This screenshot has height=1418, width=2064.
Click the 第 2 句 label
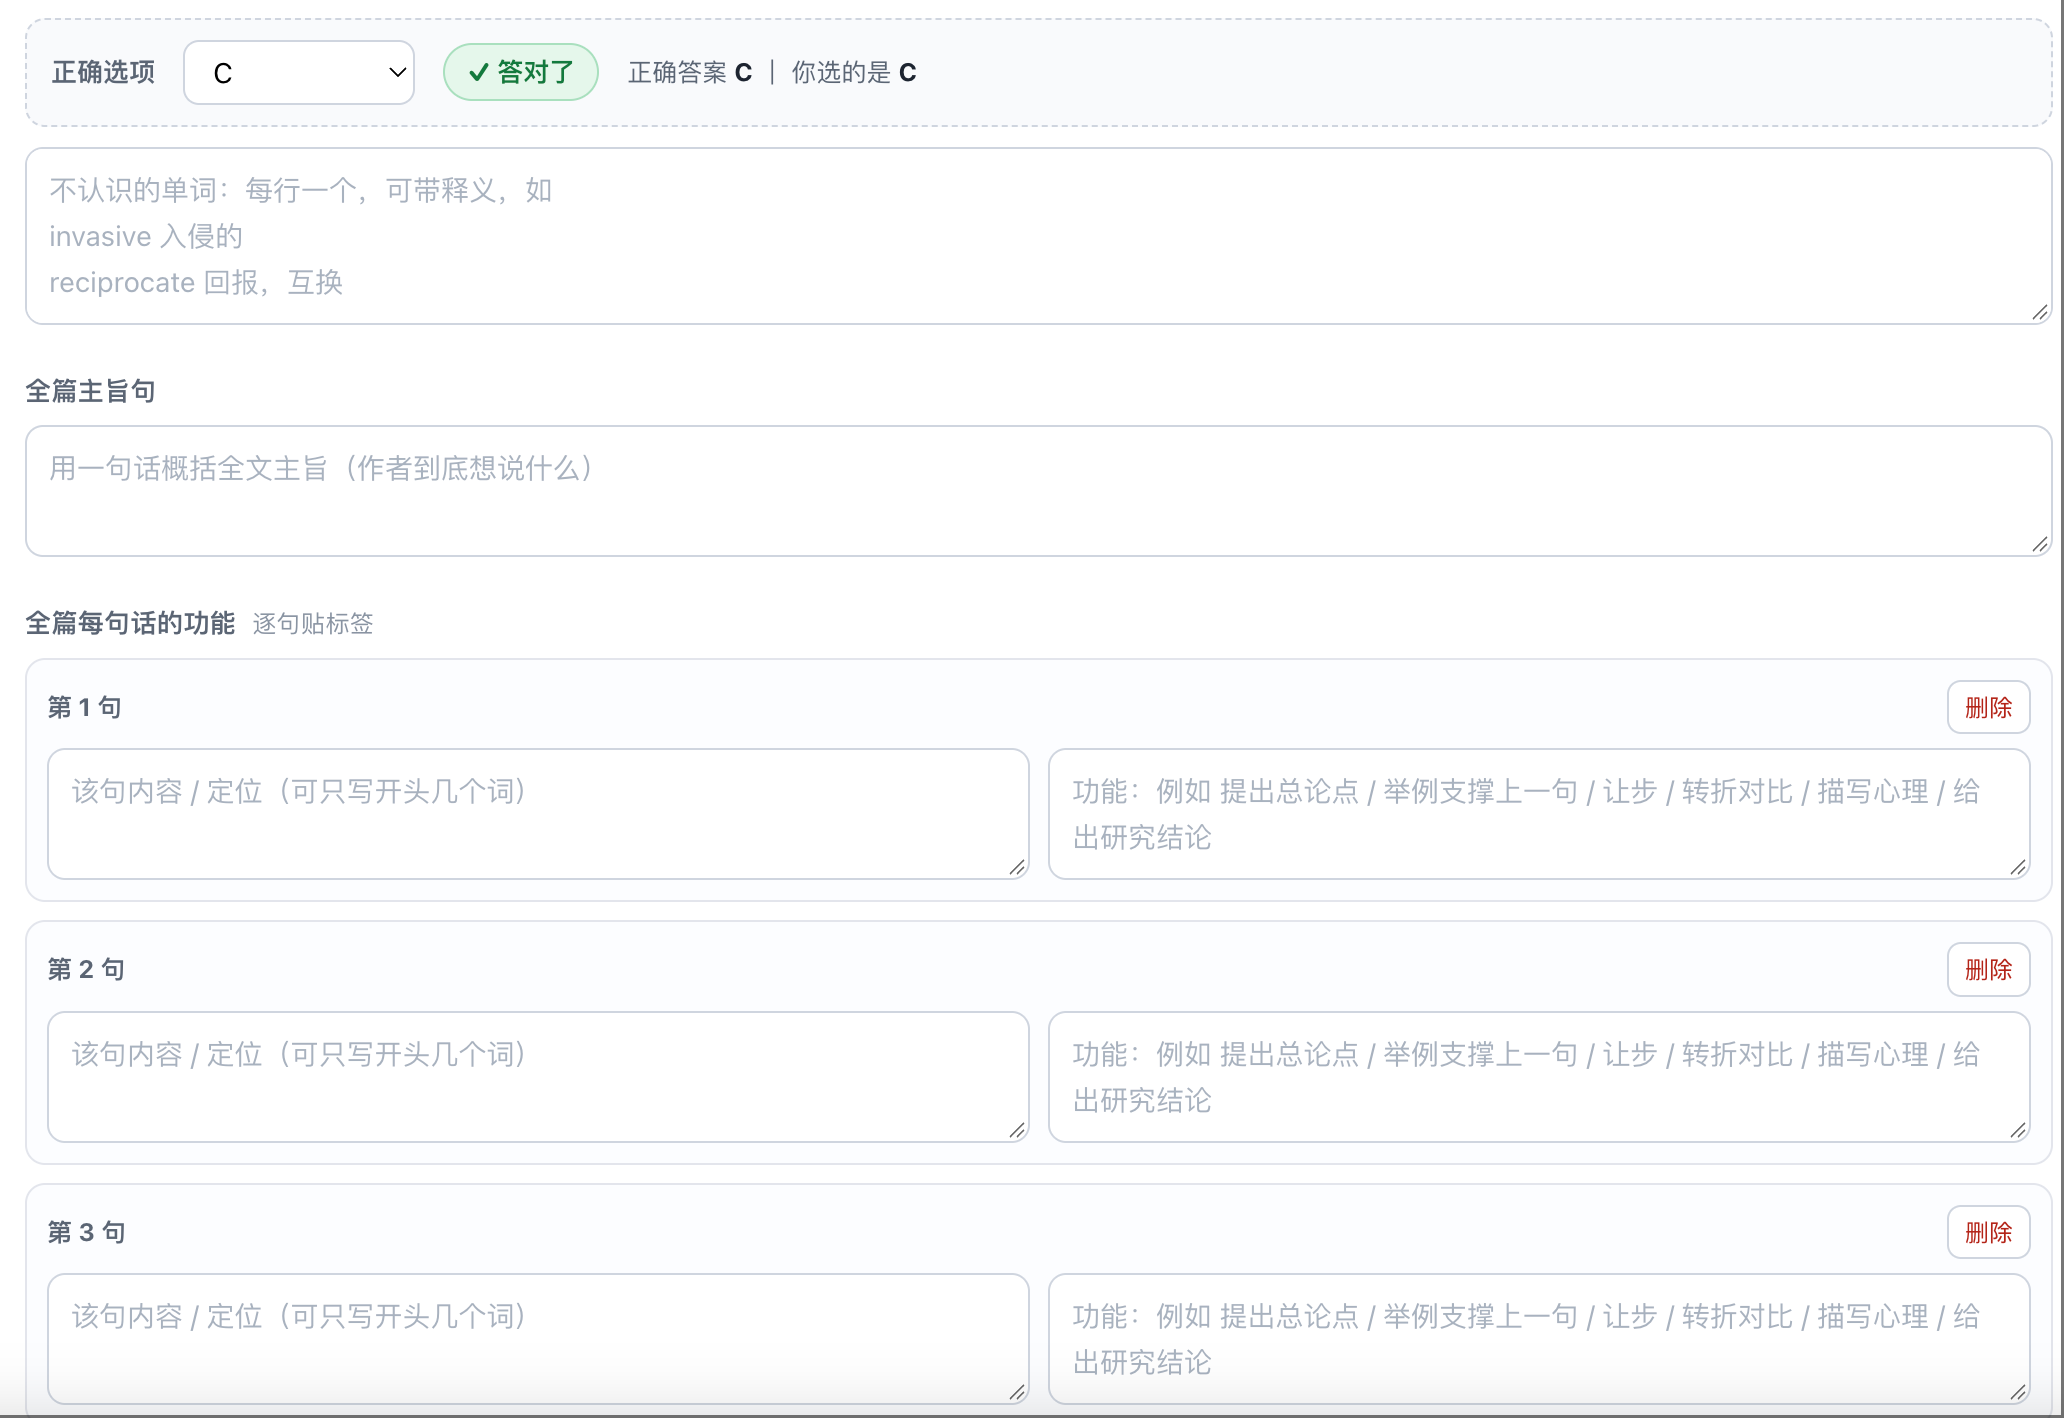point(86,970)
